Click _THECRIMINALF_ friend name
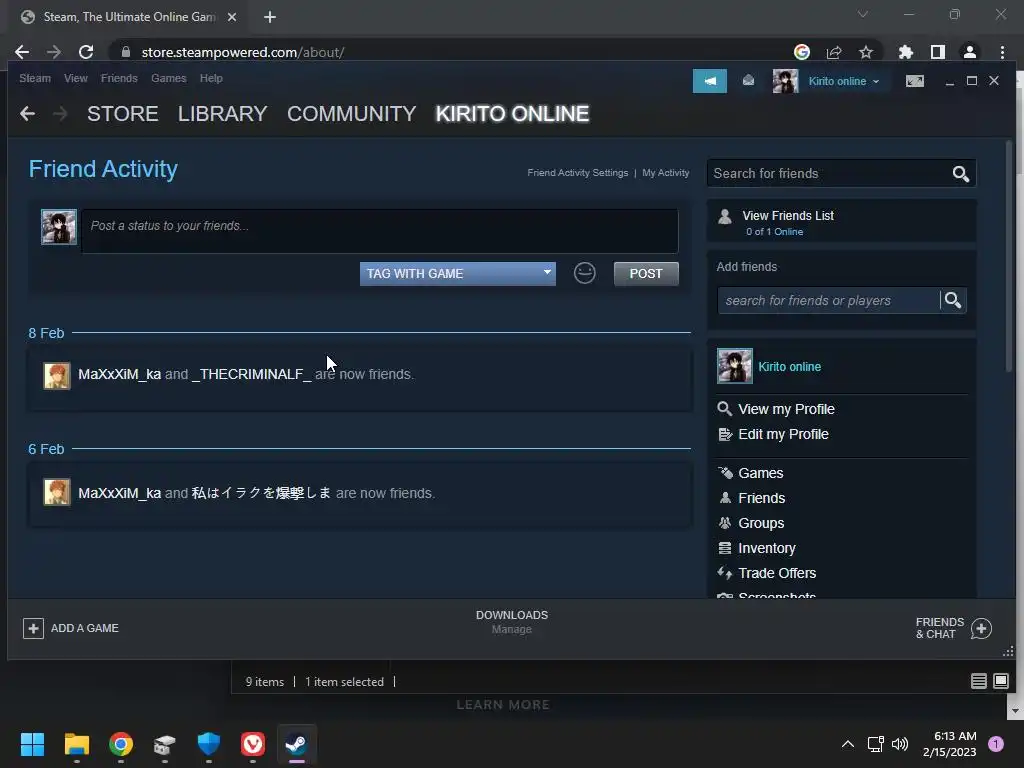 (251, 374)
